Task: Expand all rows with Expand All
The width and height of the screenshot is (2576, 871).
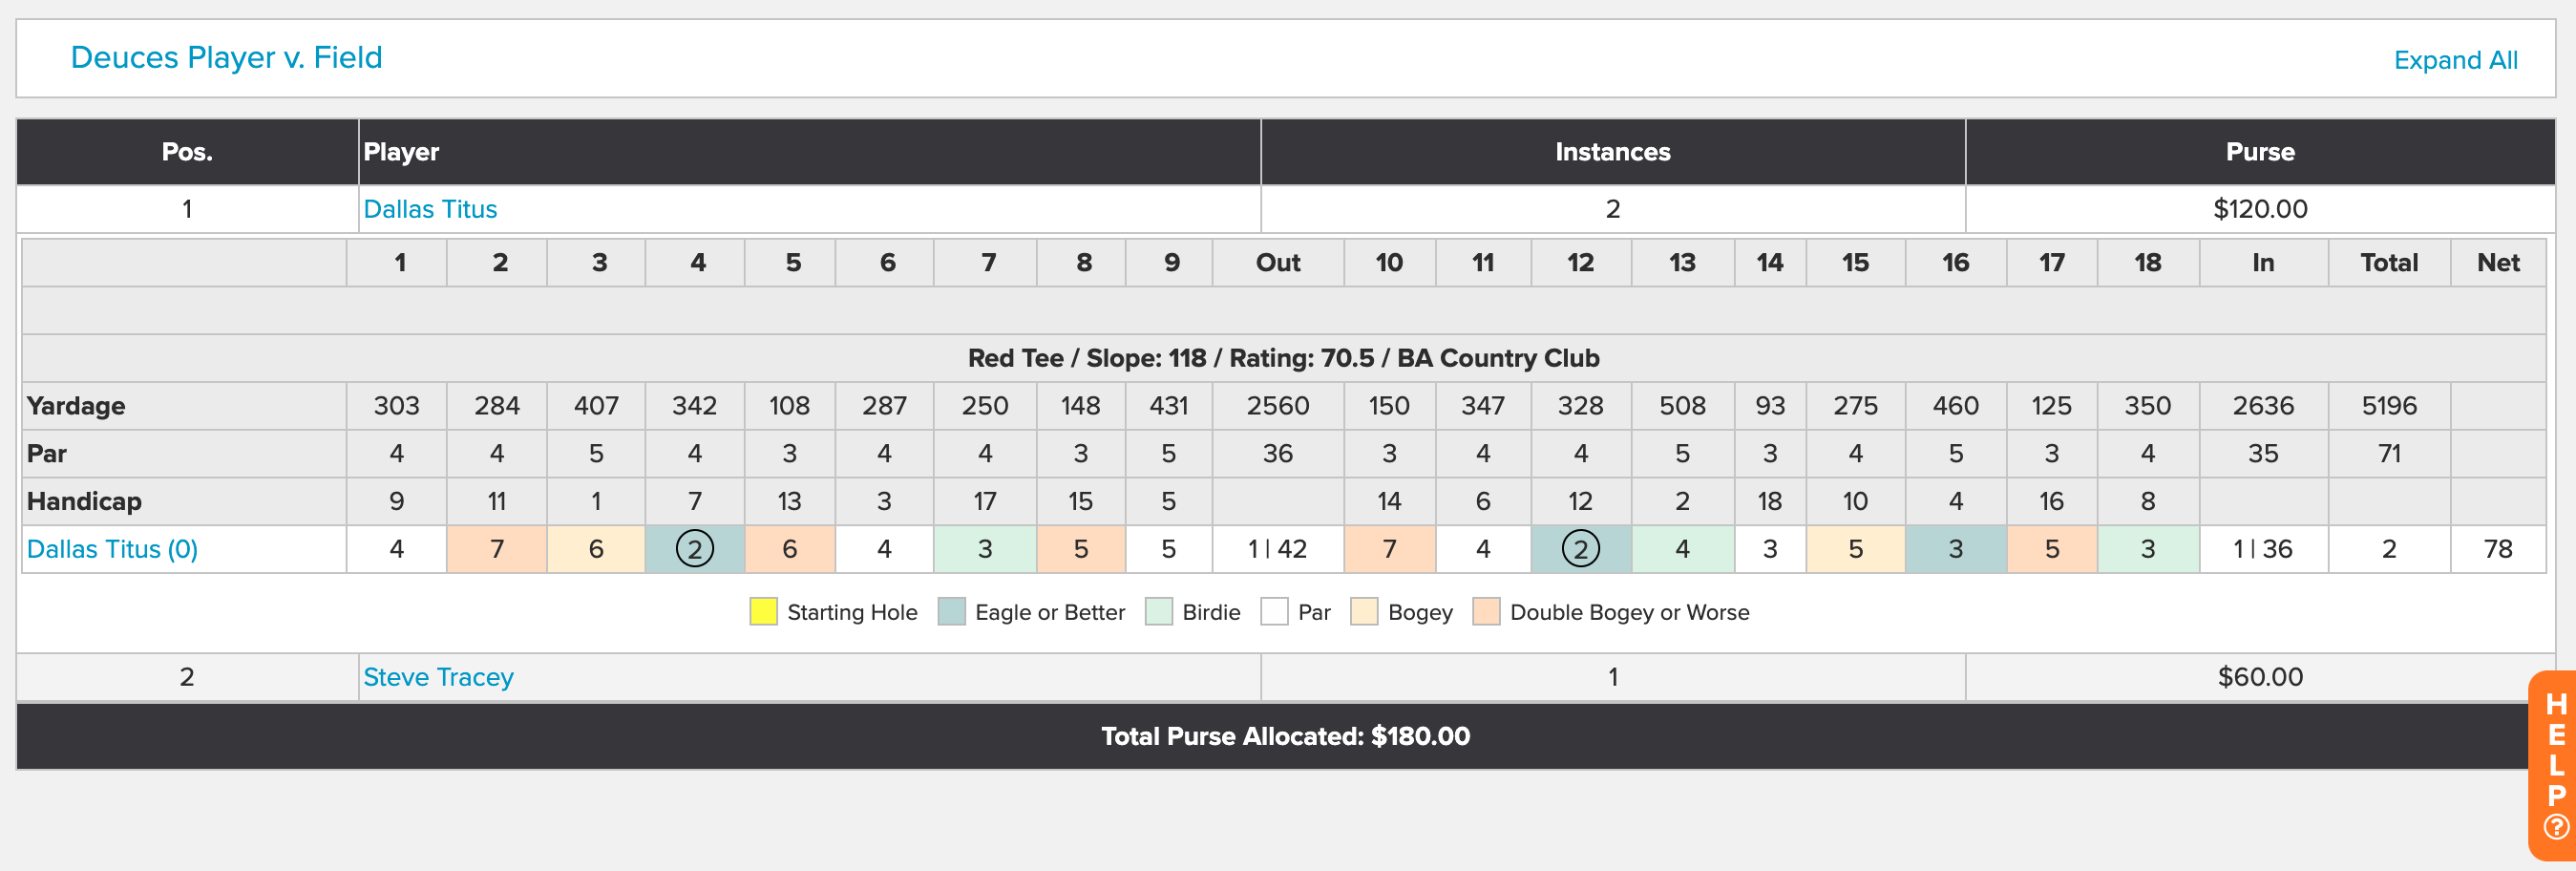Action: tap(2455, 60)
